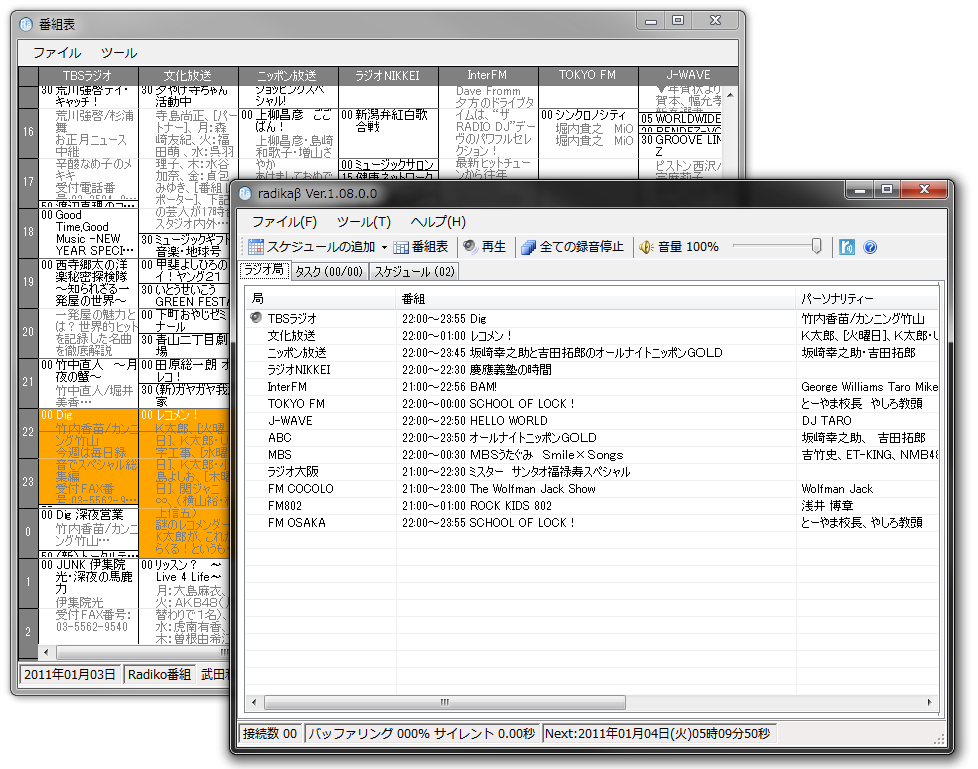Select the TOKYO FM station row
This screenshot has width=978, height=769.
click(592, 404)
